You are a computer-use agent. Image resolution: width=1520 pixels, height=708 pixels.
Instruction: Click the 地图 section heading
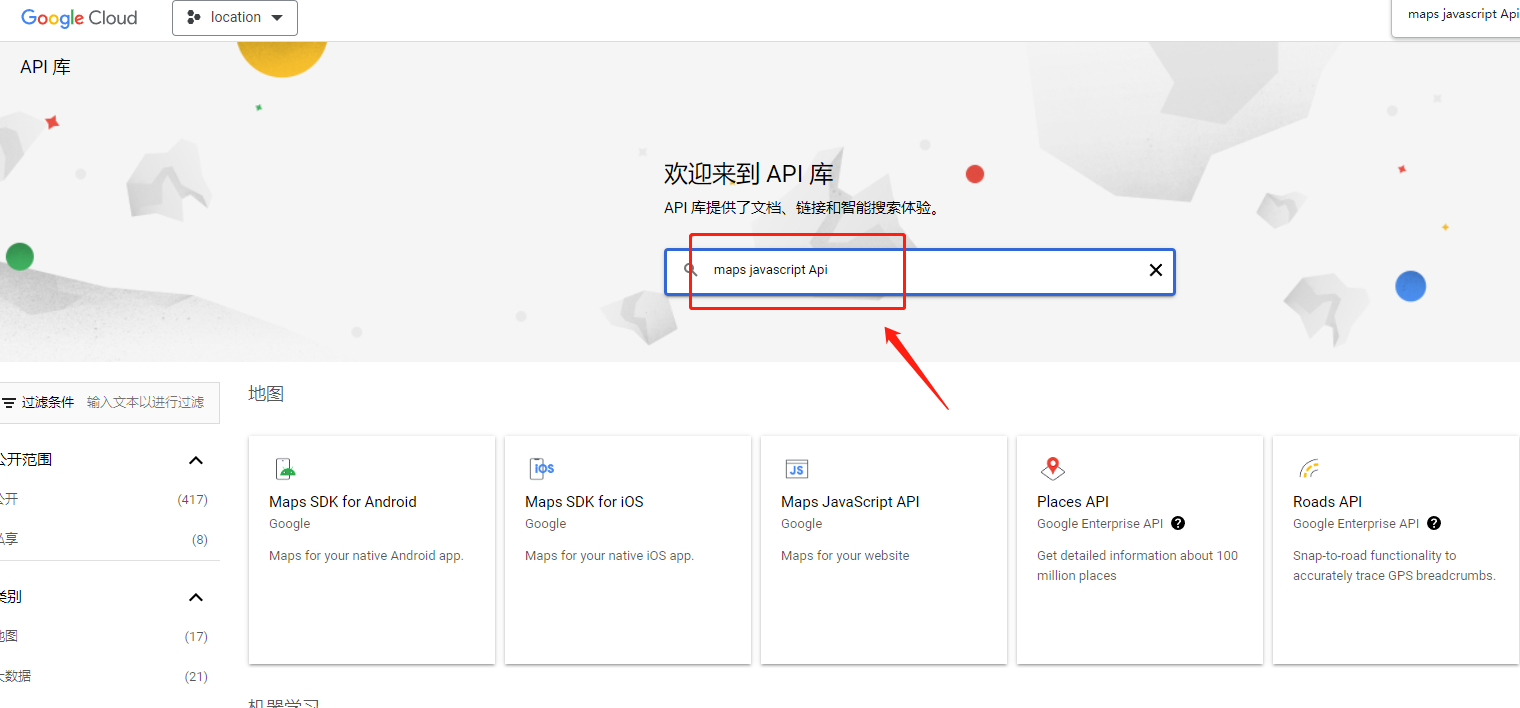pos(266,394)
